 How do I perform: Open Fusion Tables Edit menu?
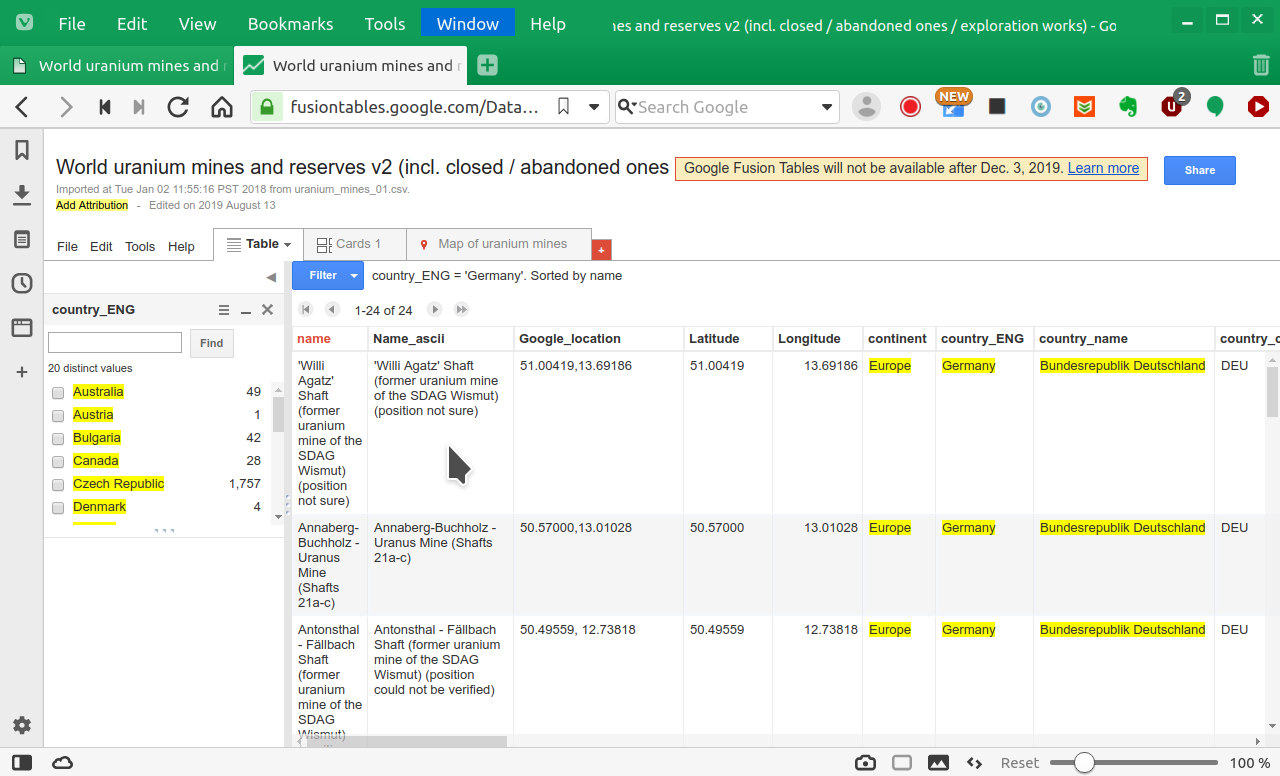(101, 247)
